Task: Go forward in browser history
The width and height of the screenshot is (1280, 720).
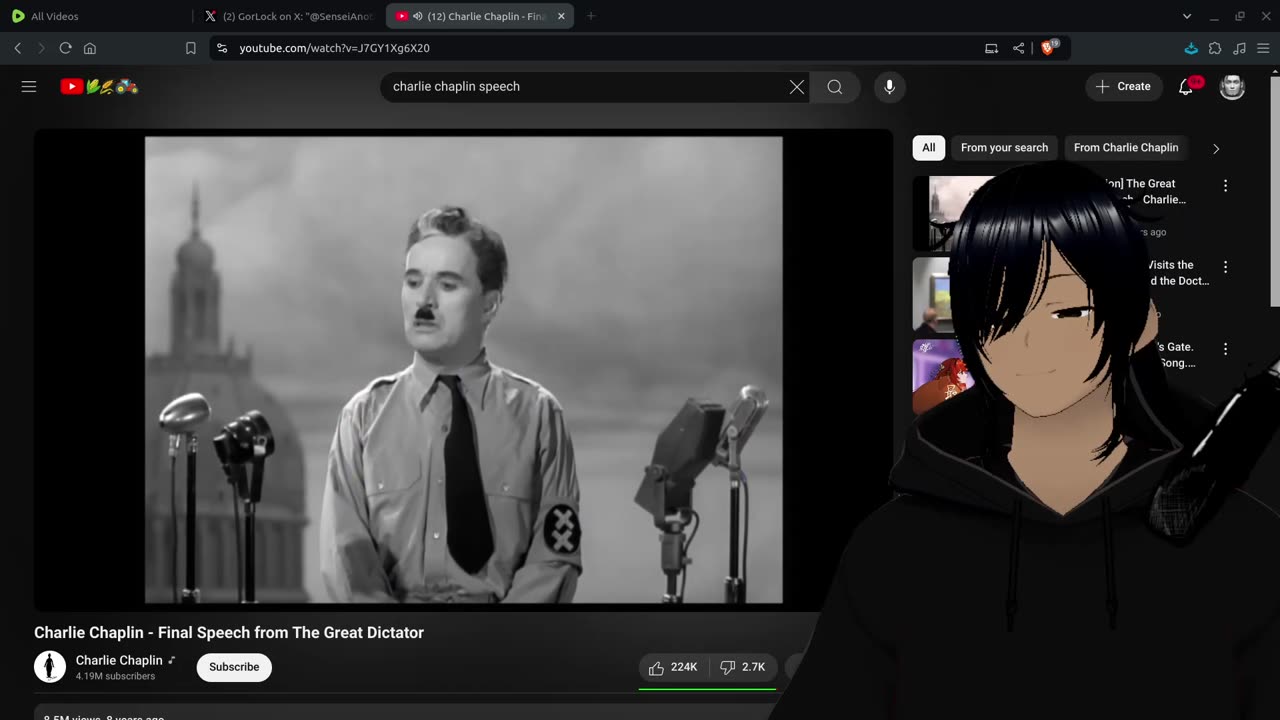Action: coord(41,48)
